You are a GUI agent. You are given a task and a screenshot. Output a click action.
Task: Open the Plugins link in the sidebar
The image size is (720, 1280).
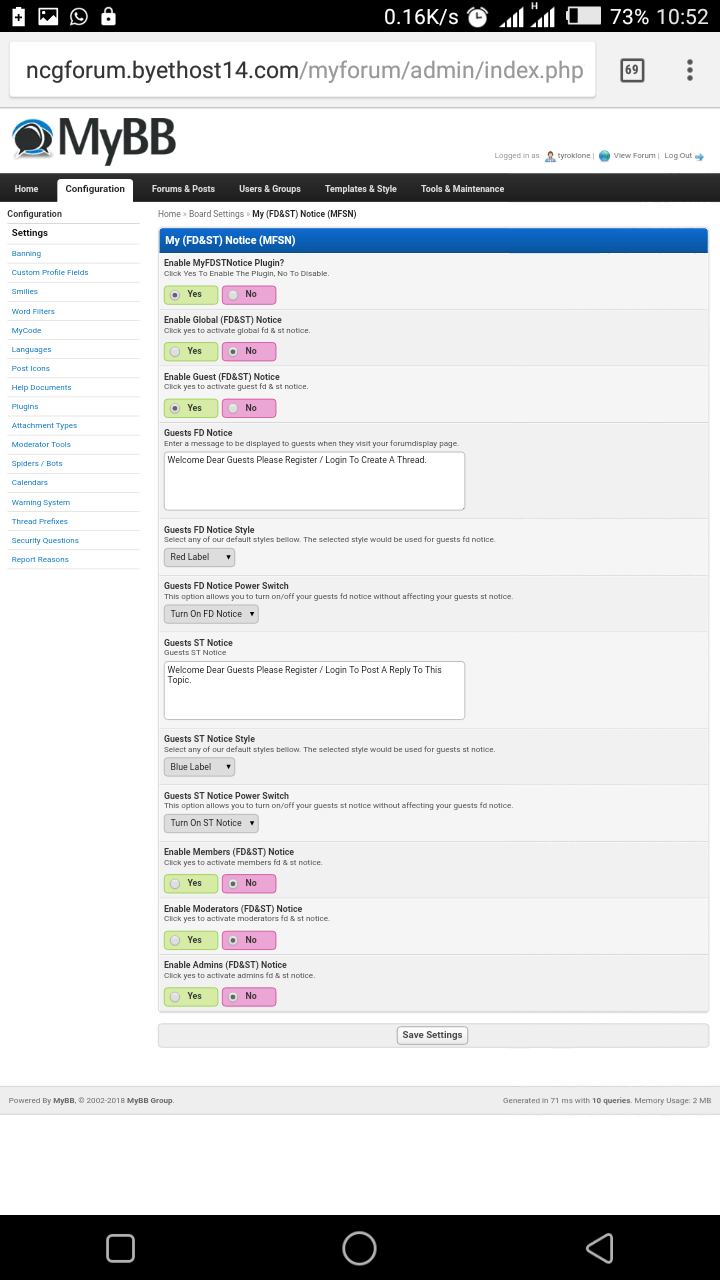coord(25,407)
